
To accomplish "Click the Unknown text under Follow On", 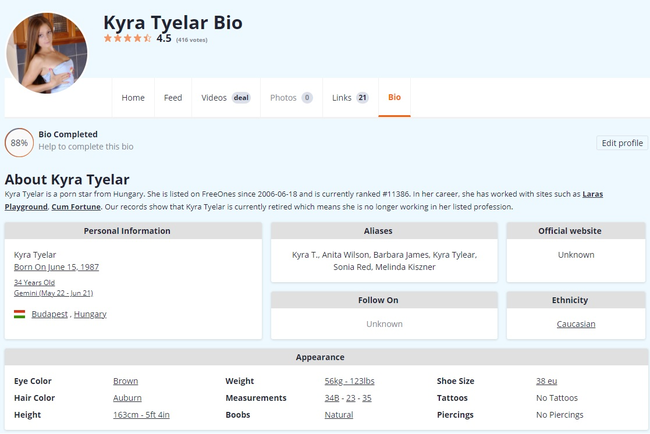I will click(384, 324).
